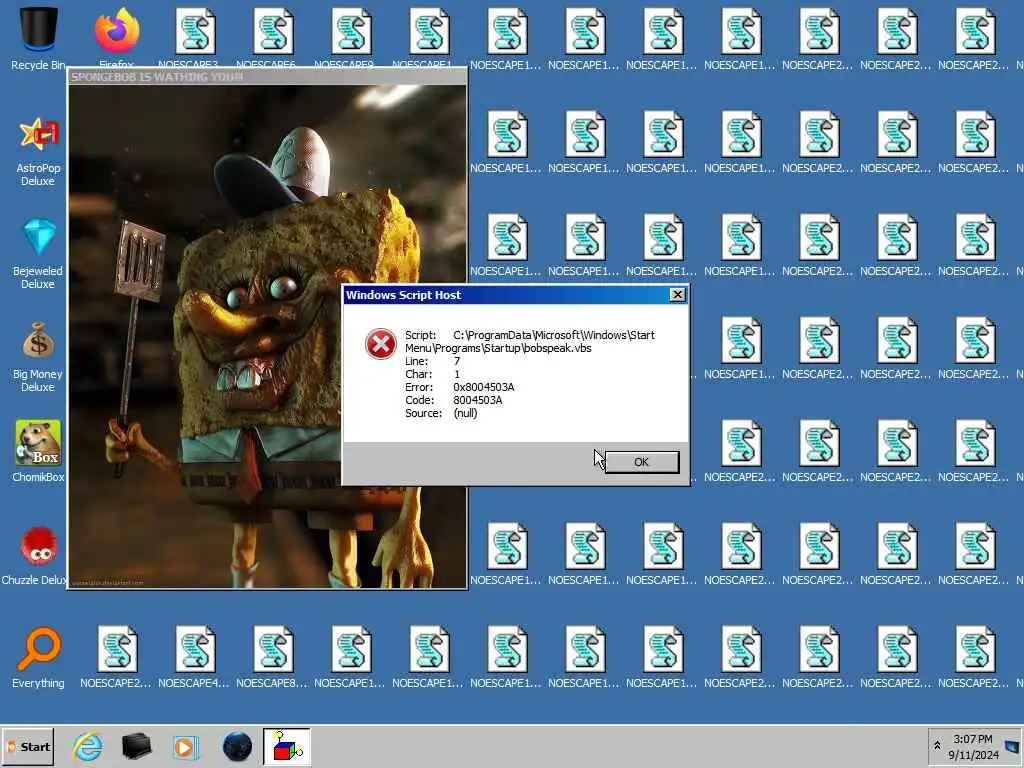Click the Code value 8004503A

click(x=478, y=400)
